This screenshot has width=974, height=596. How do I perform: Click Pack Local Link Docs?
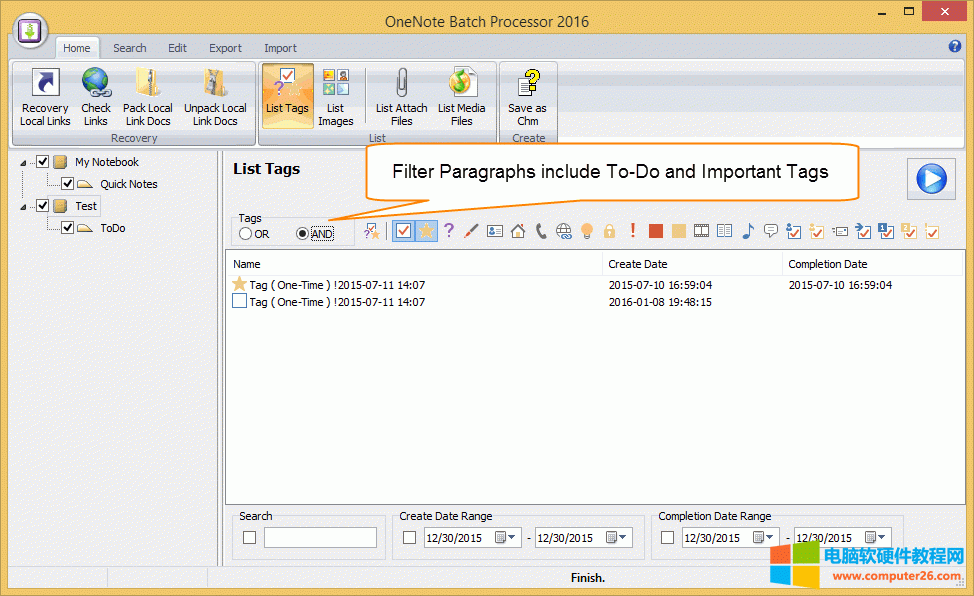(148, 97)
